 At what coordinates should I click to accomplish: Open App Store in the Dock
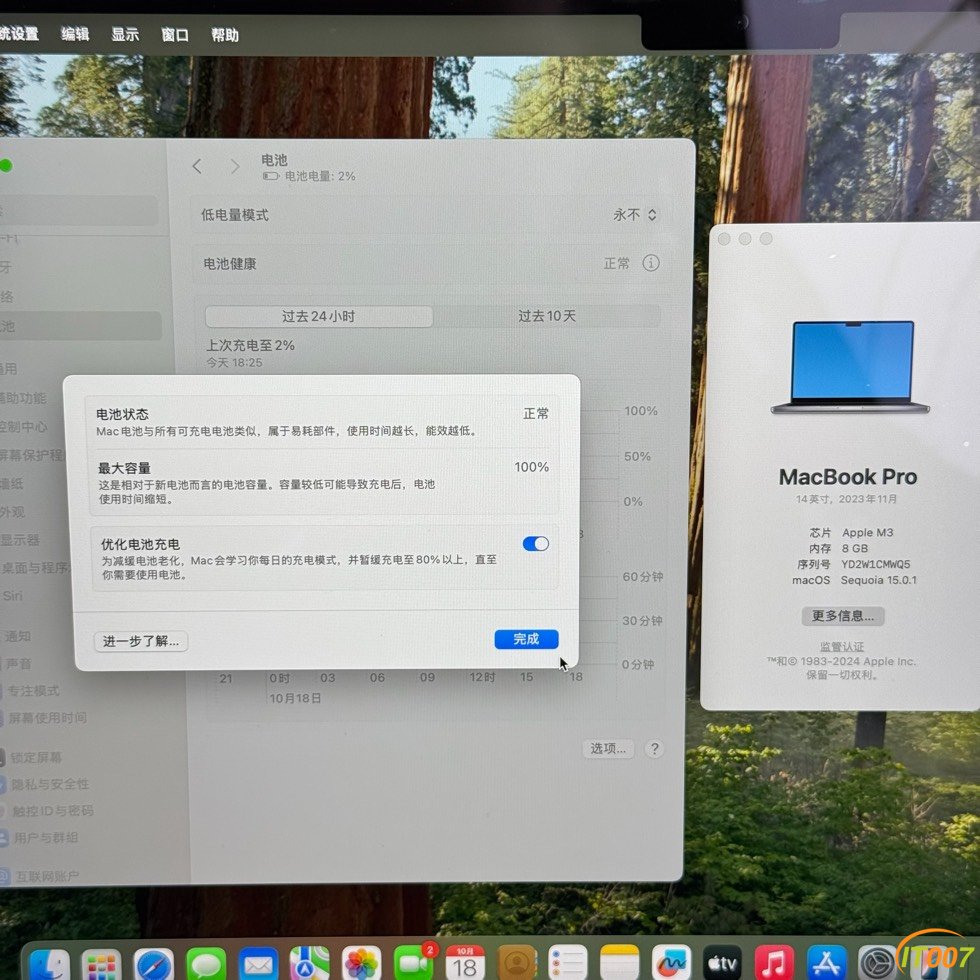point(826,964)
